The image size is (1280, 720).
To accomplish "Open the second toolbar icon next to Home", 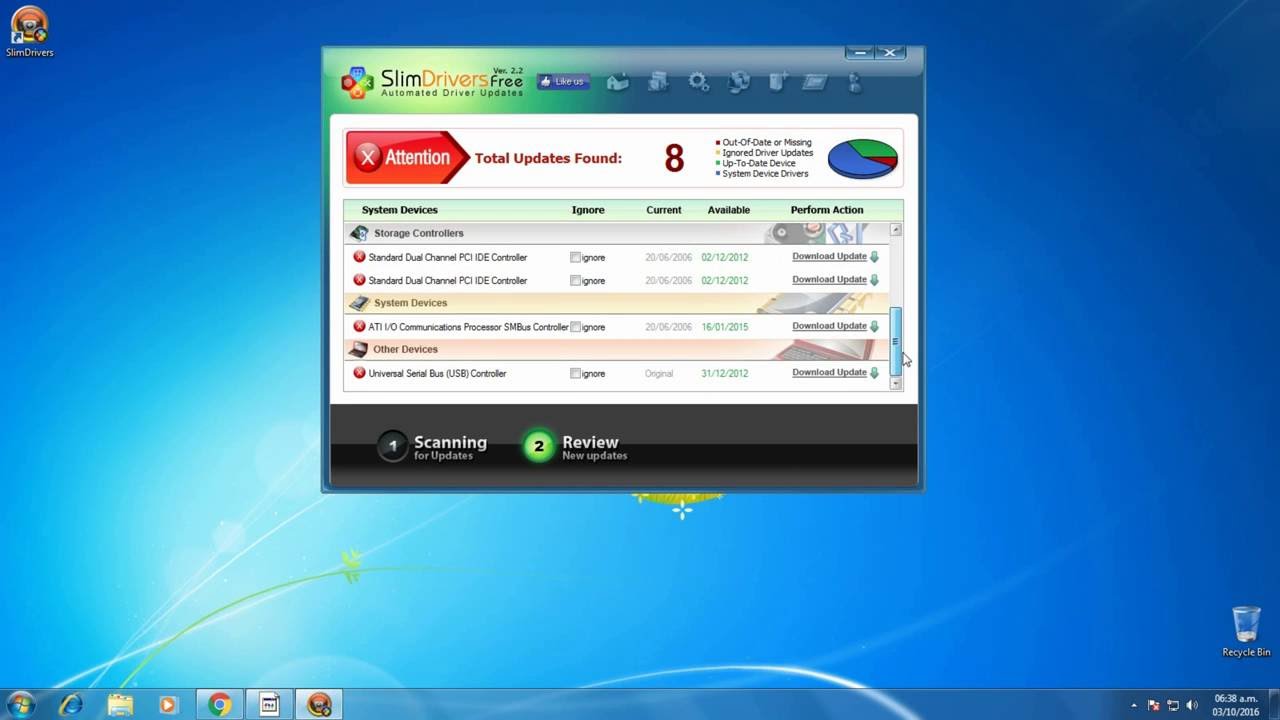I will (x=658, y=82).
